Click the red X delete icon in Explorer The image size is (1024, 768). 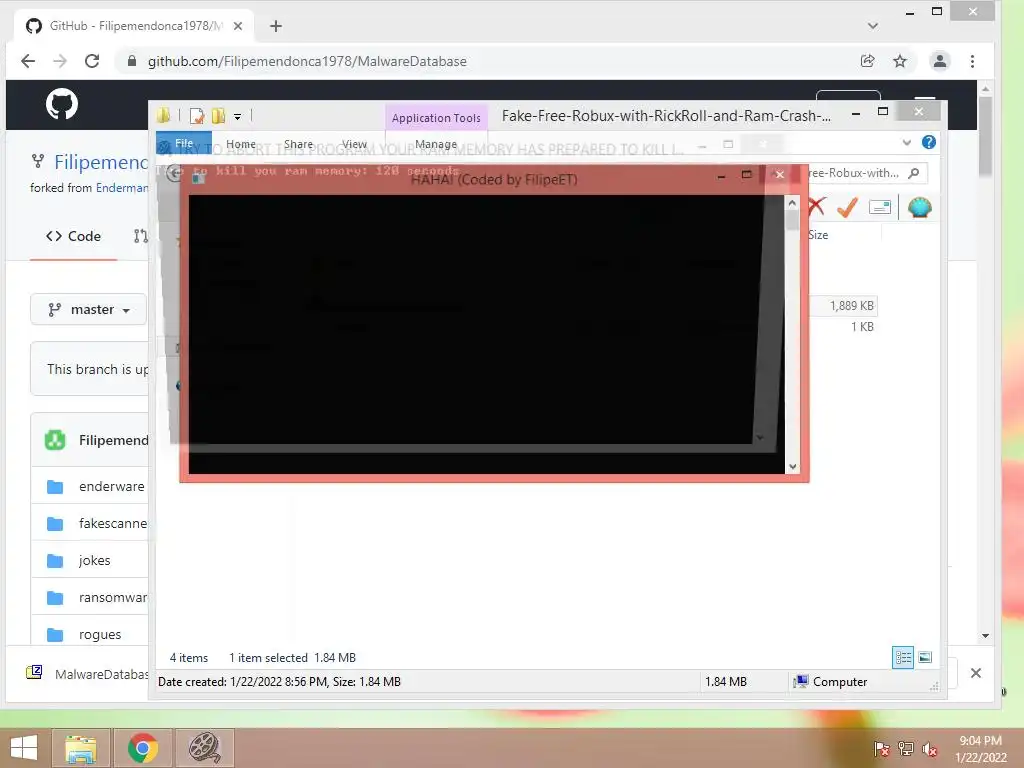[816, 207]
